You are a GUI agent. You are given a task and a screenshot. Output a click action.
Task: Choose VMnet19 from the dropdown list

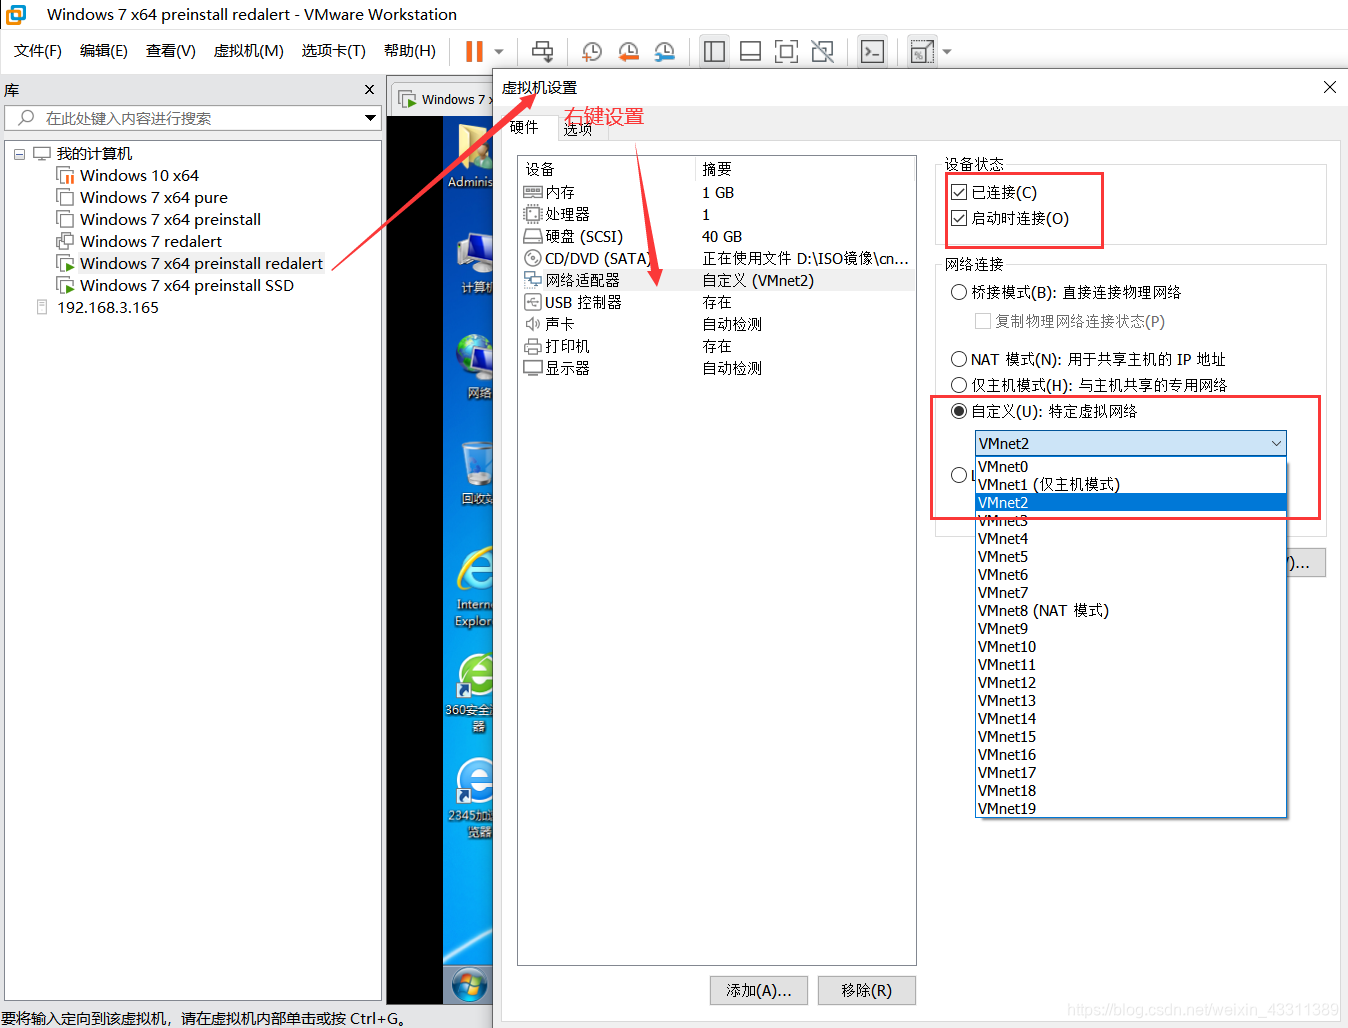[1131, 809]
